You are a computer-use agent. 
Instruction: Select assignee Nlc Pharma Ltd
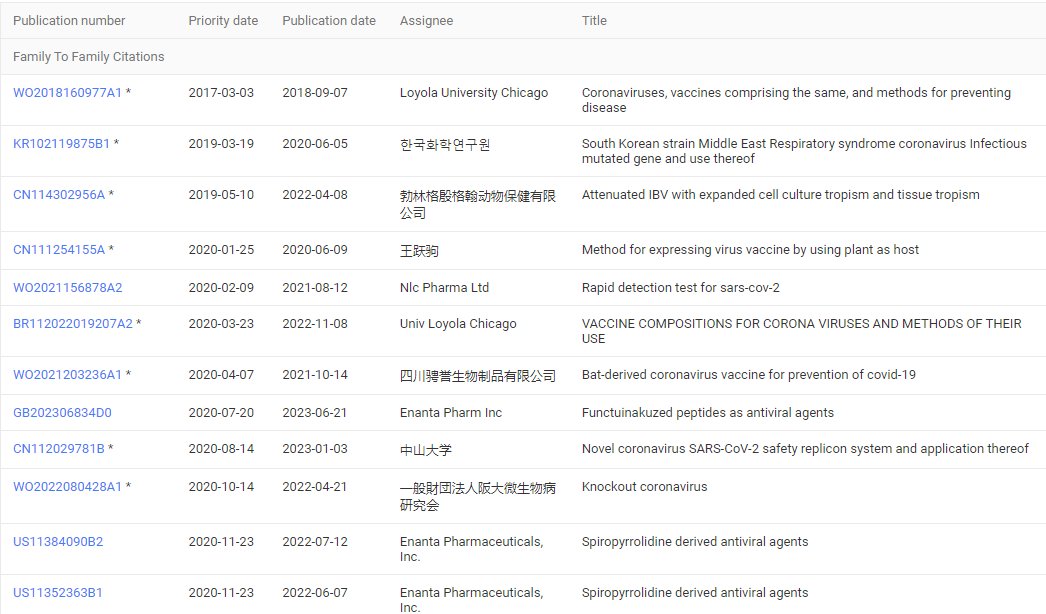[x=444, y=288]
